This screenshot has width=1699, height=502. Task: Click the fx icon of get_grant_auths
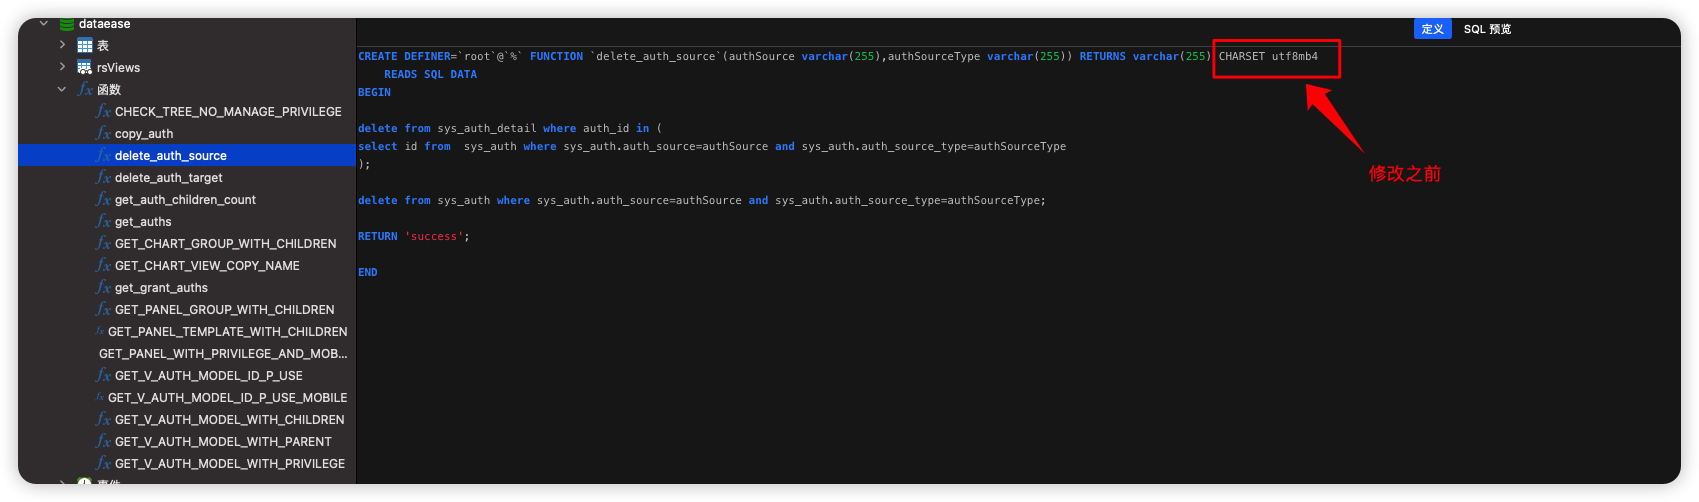pos(103,288)
